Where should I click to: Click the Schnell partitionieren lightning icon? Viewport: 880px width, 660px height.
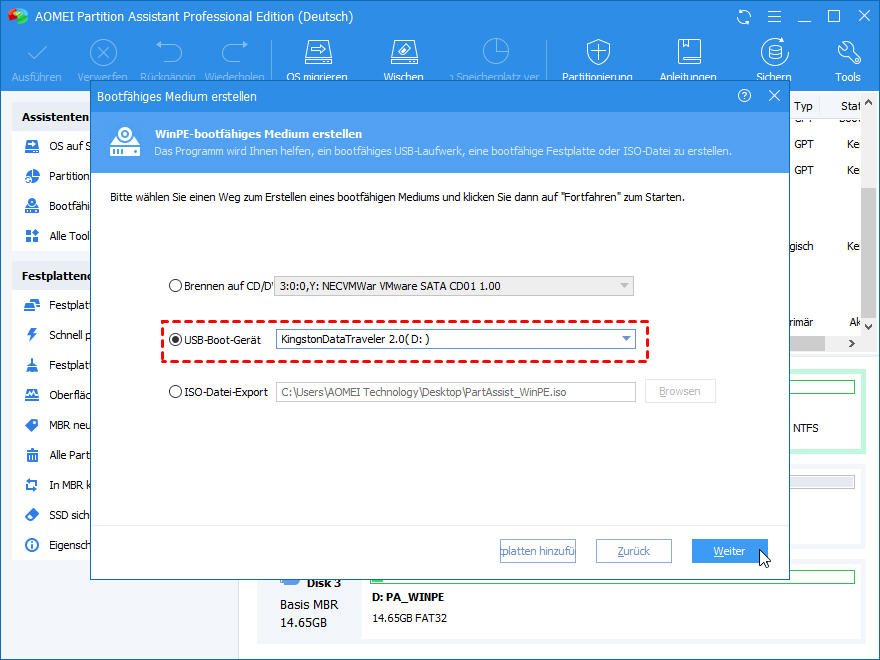32,335
